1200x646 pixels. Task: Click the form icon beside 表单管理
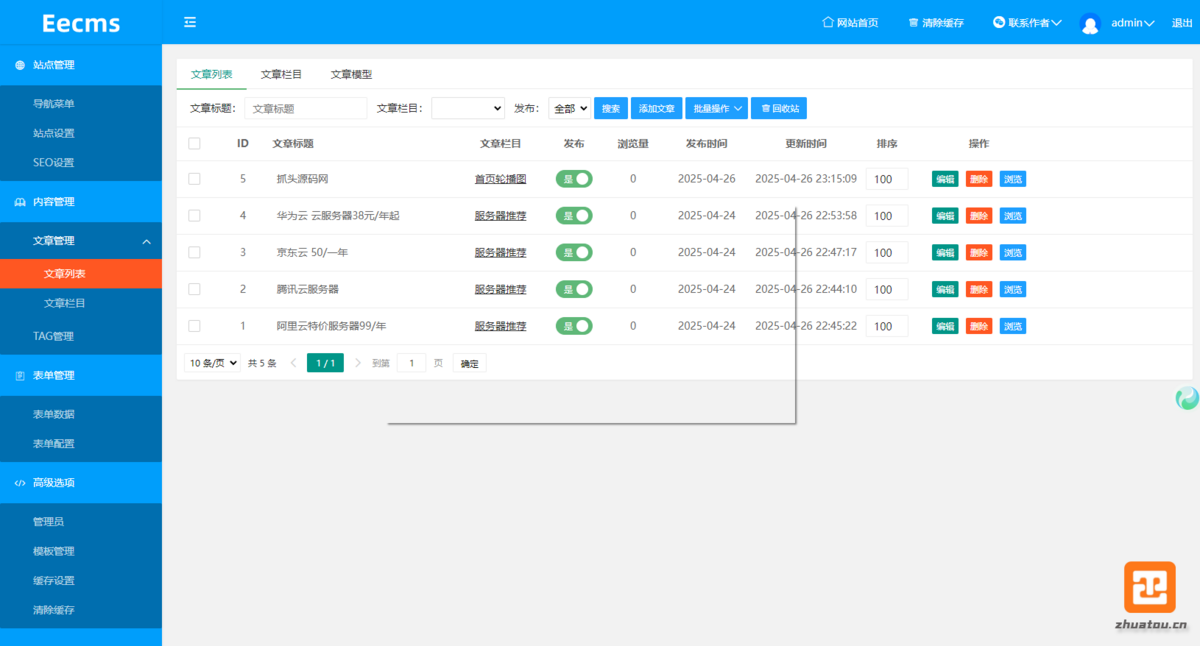coord(20,376)
